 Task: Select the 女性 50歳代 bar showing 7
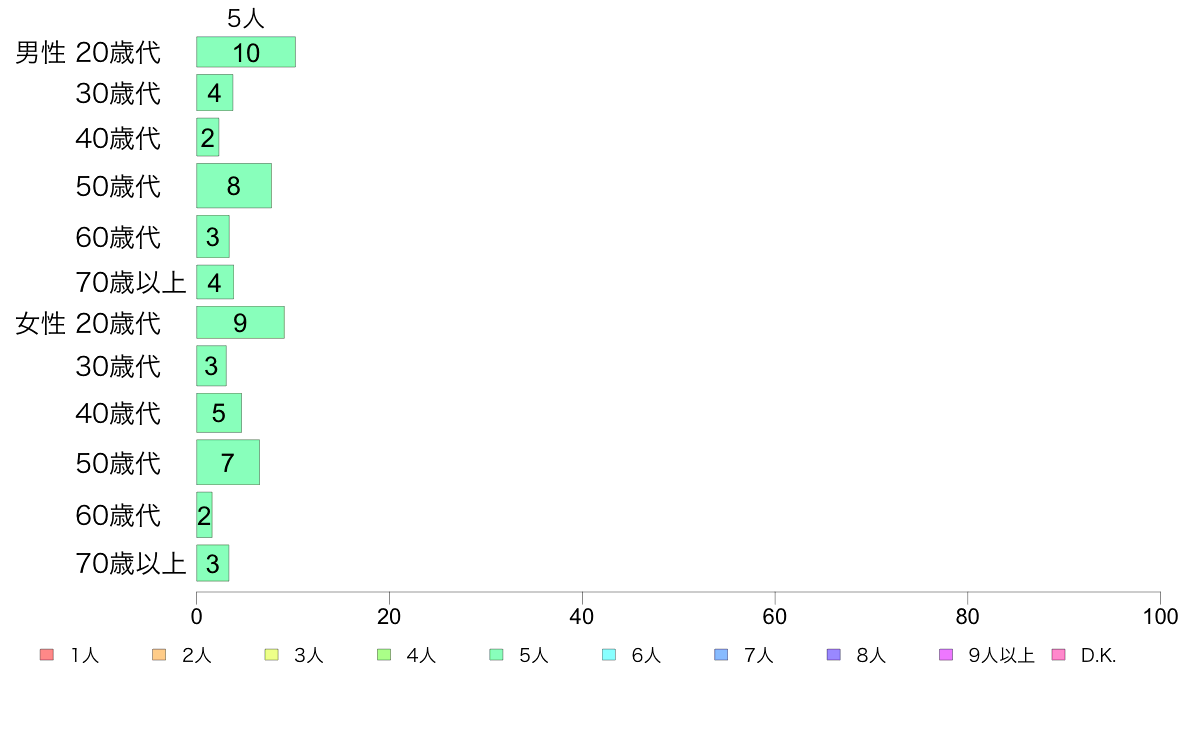click(227, 462)
